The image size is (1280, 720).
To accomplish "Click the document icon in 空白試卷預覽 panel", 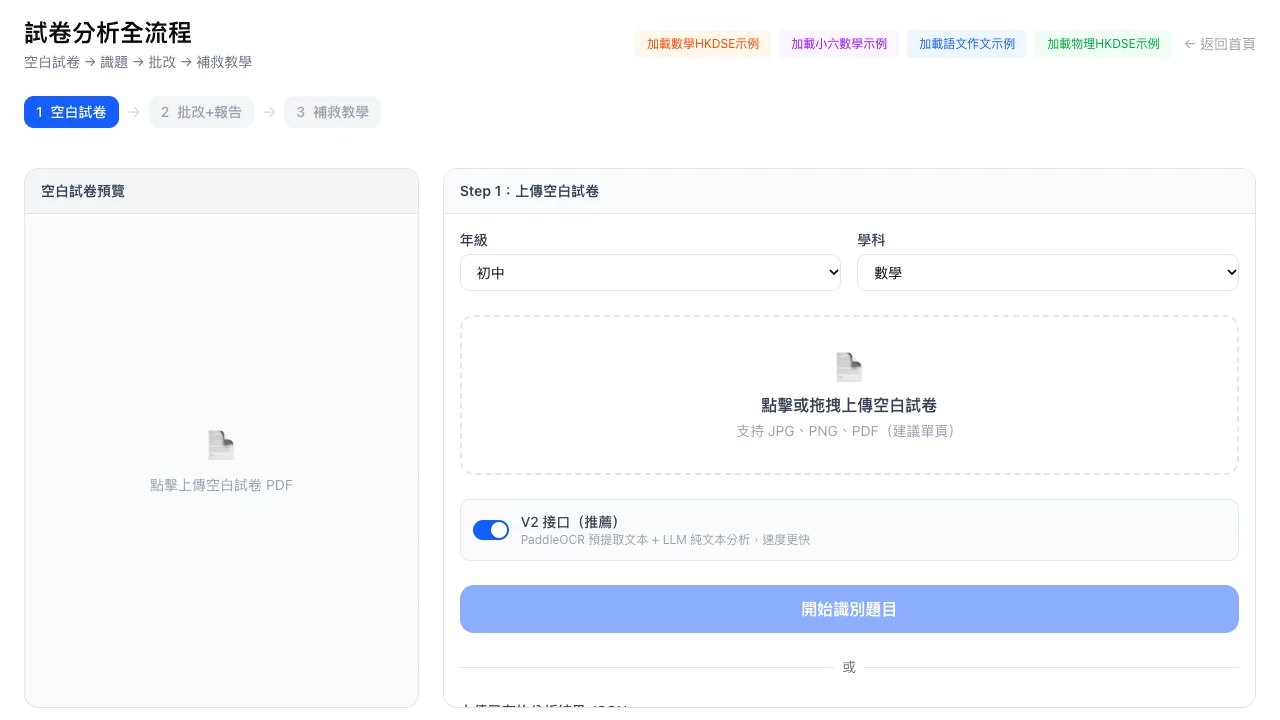I will coord(221,445).
